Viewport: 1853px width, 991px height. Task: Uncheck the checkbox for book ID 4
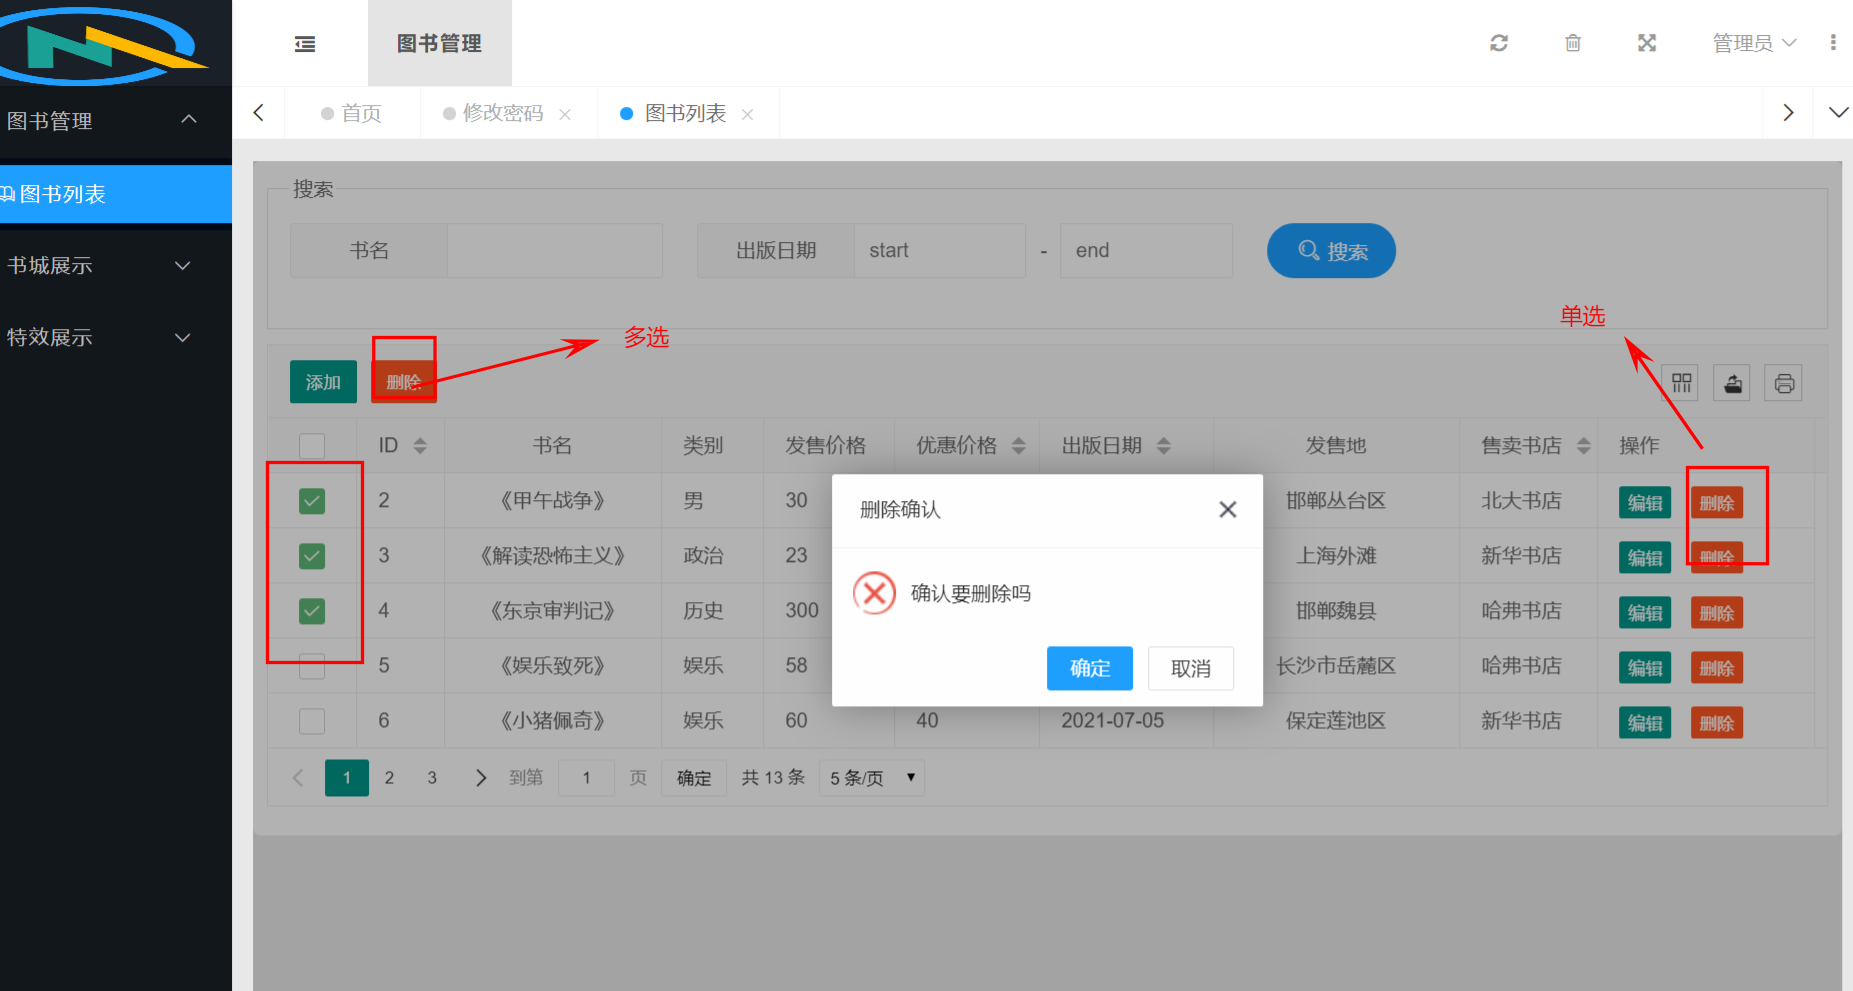pos(312,611)
